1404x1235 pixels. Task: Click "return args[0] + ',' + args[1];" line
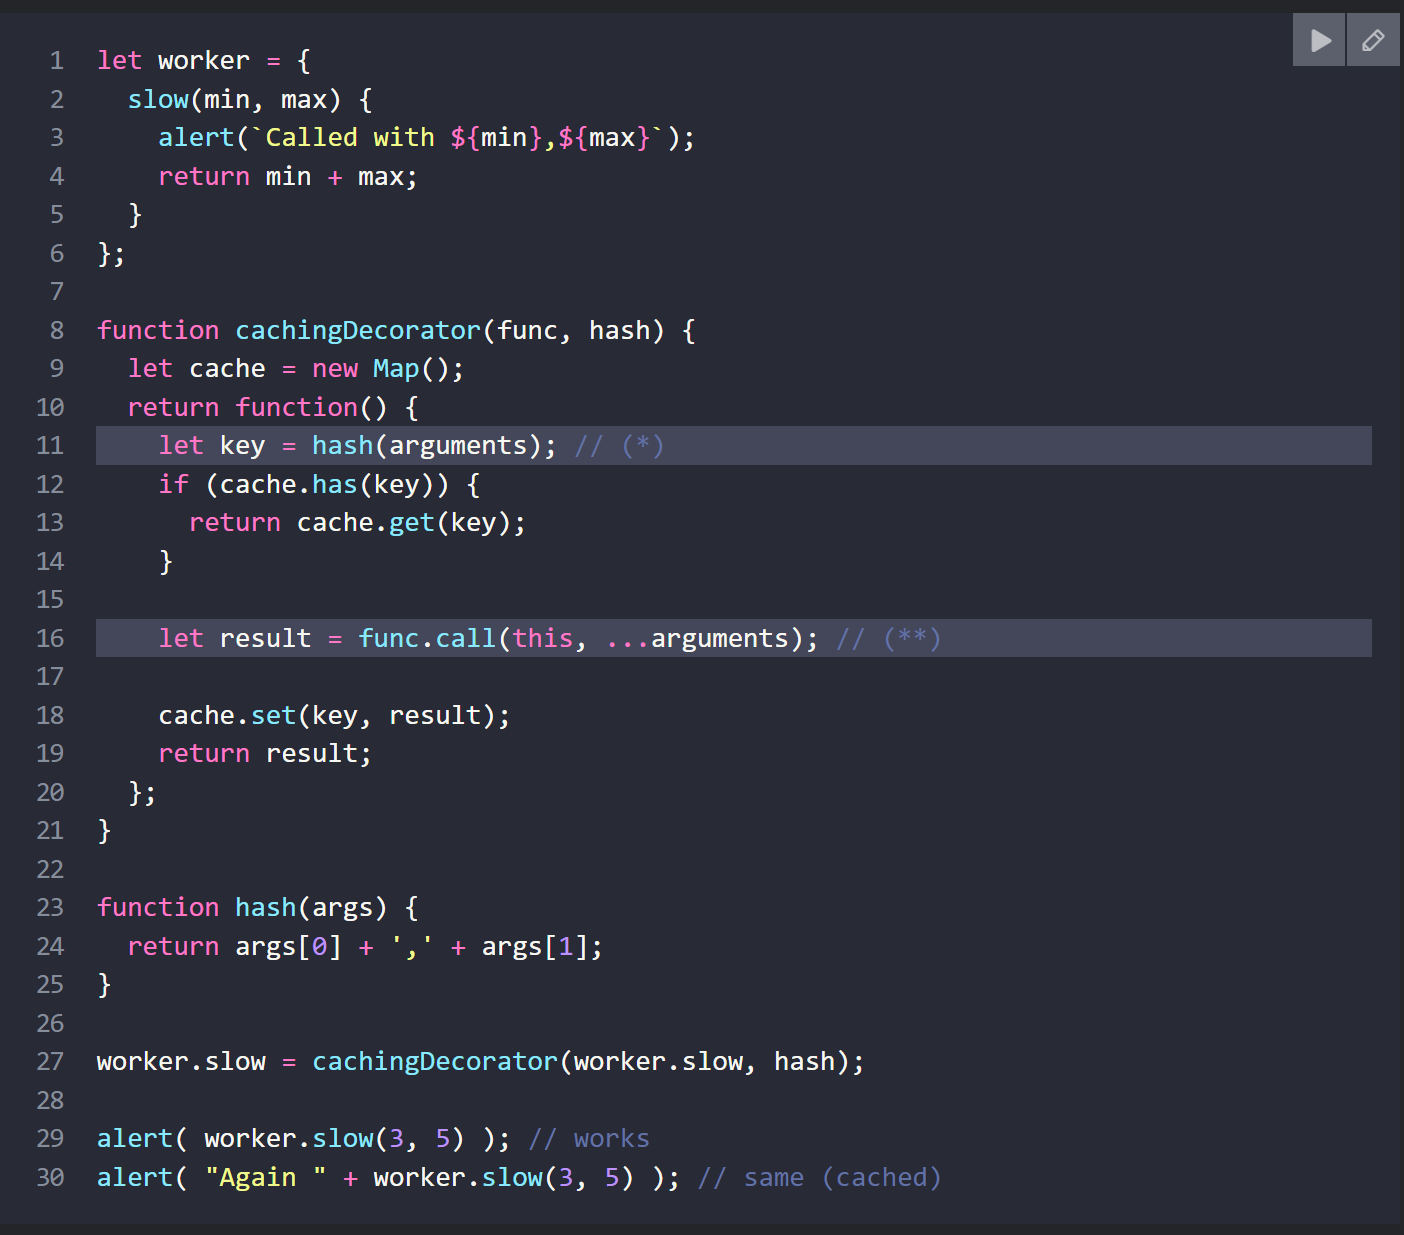coord(365,947)
